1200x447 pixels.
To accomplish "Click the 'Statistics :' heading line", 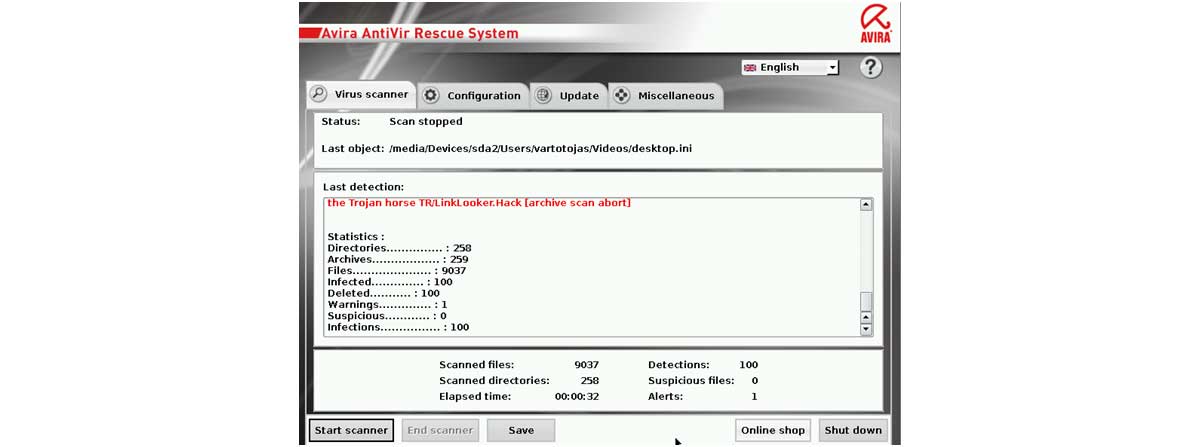I will tap(356, 237).
